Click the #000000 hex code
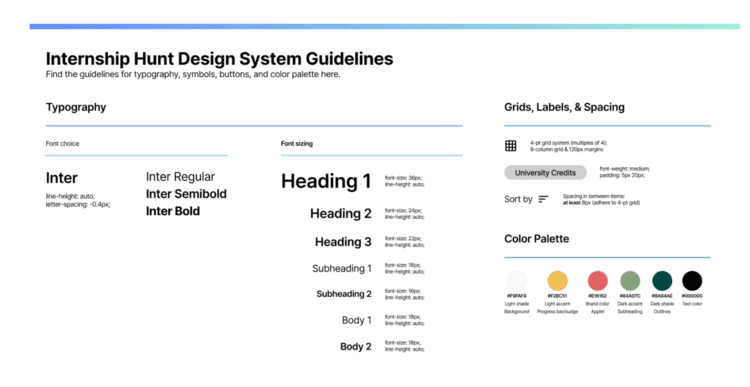This screenshot has height=387, width=750. 692,296
